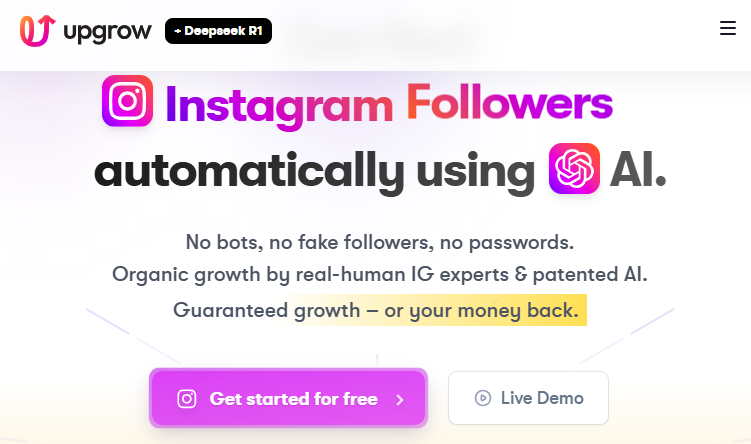Click the sparkle icon in Deepseek badge

(178, 31)
